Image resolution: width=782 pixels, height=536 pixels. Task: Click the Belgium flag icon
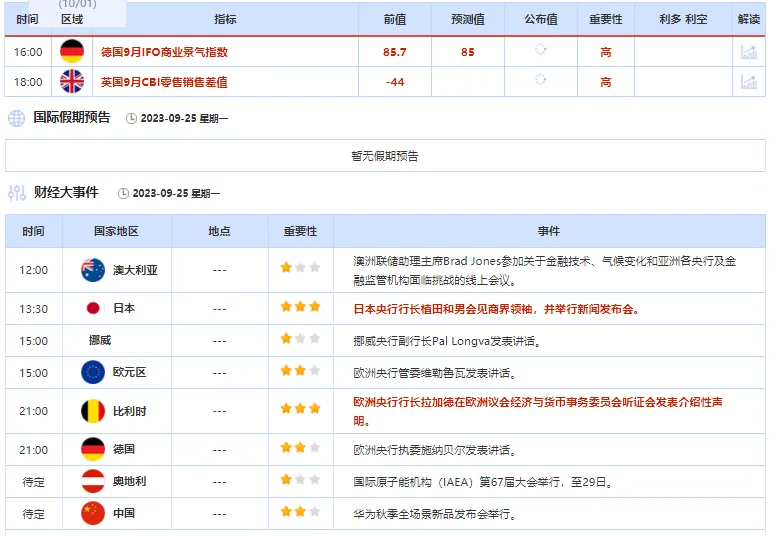pos(93,411)
